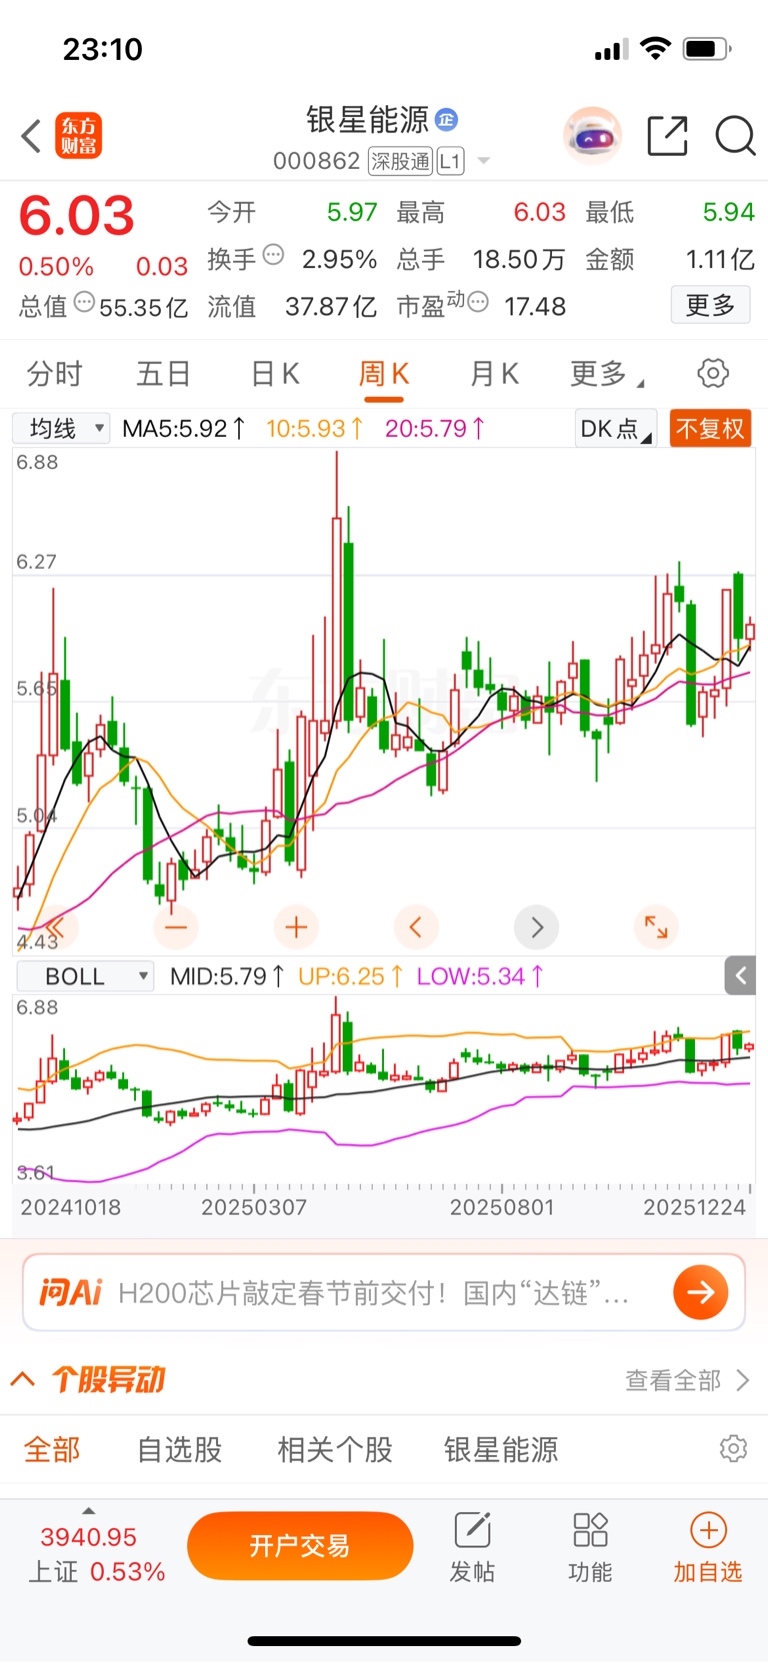Viewport: 768px width, 1663px height.
Task: Collapse the 个股异动 section
Action: point(22,1380)
